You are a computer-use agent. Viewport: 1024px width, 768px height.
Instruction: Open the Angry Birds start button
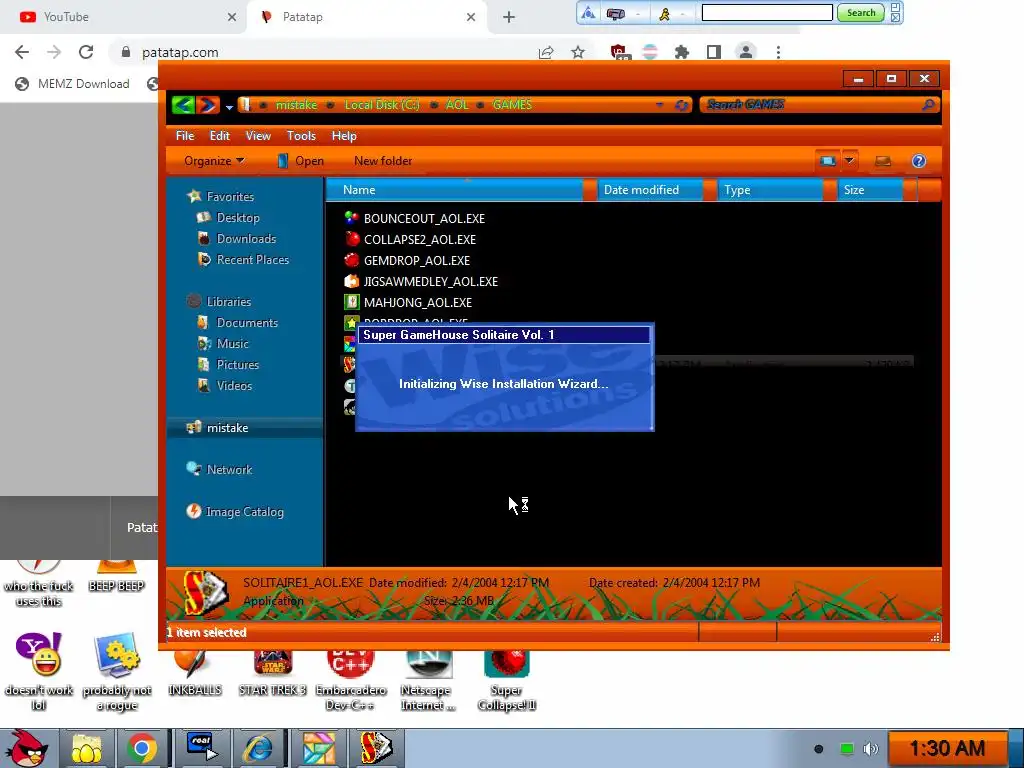pyautogui.click(x=27, y=748)
